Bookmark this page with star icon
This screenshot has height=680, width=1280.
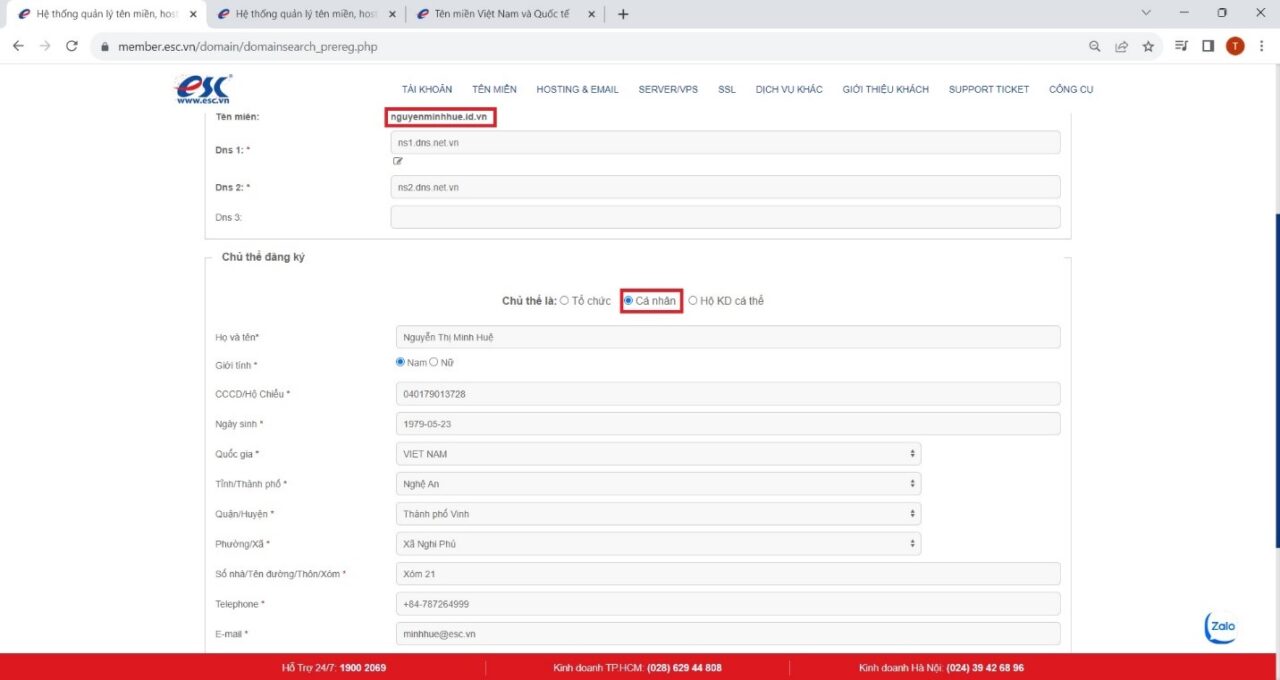click(1148, 46)
